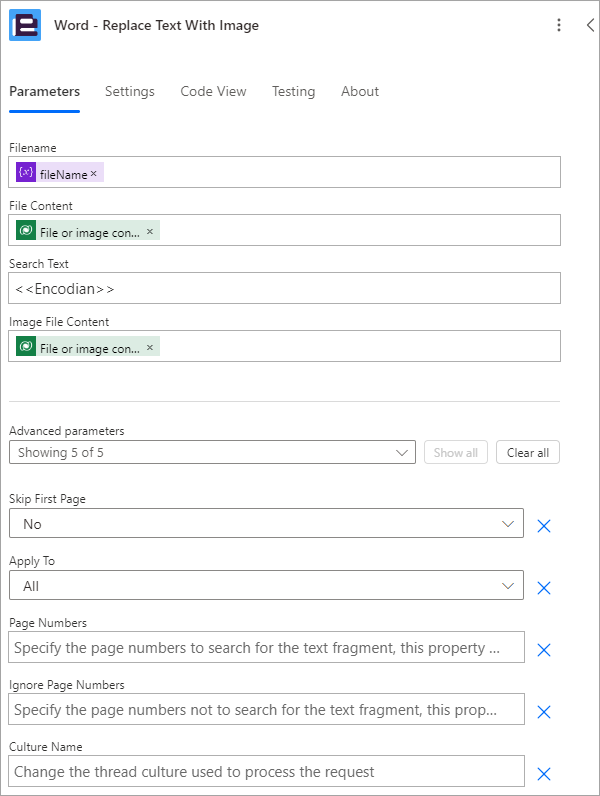Open the Testing tab
Image resolution: width=600 pixels, height=796 pixels.
coord(293,91)
